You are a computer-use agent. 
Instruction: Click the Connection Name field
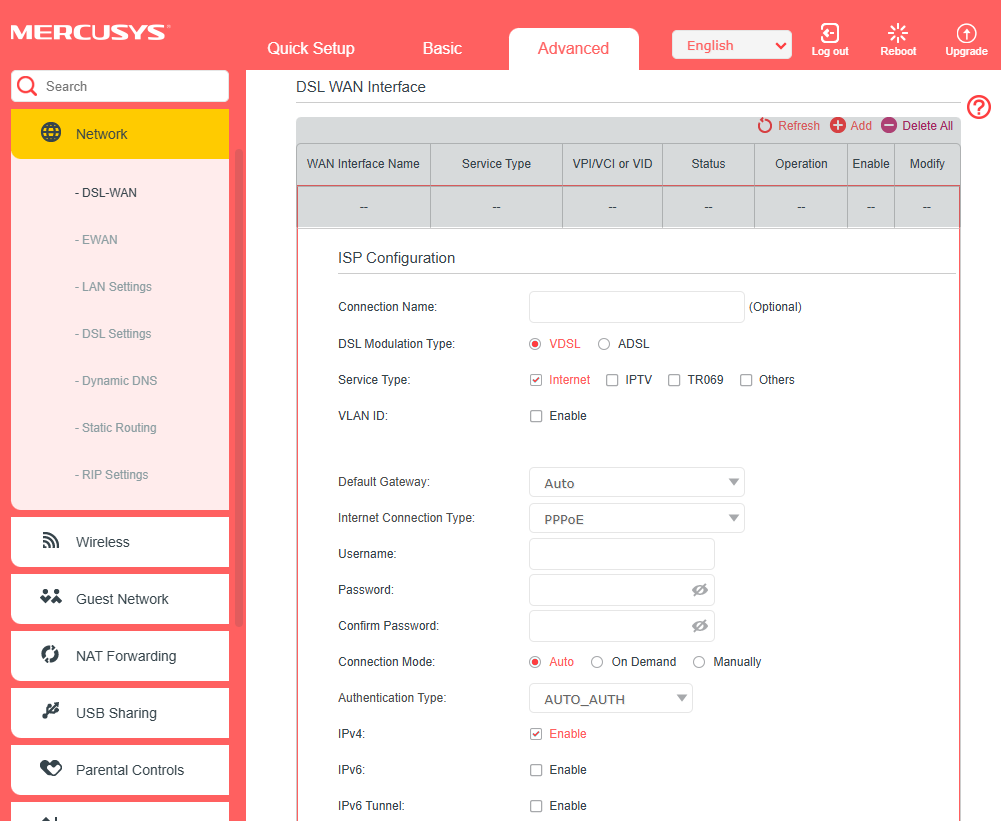click(636, 307)
